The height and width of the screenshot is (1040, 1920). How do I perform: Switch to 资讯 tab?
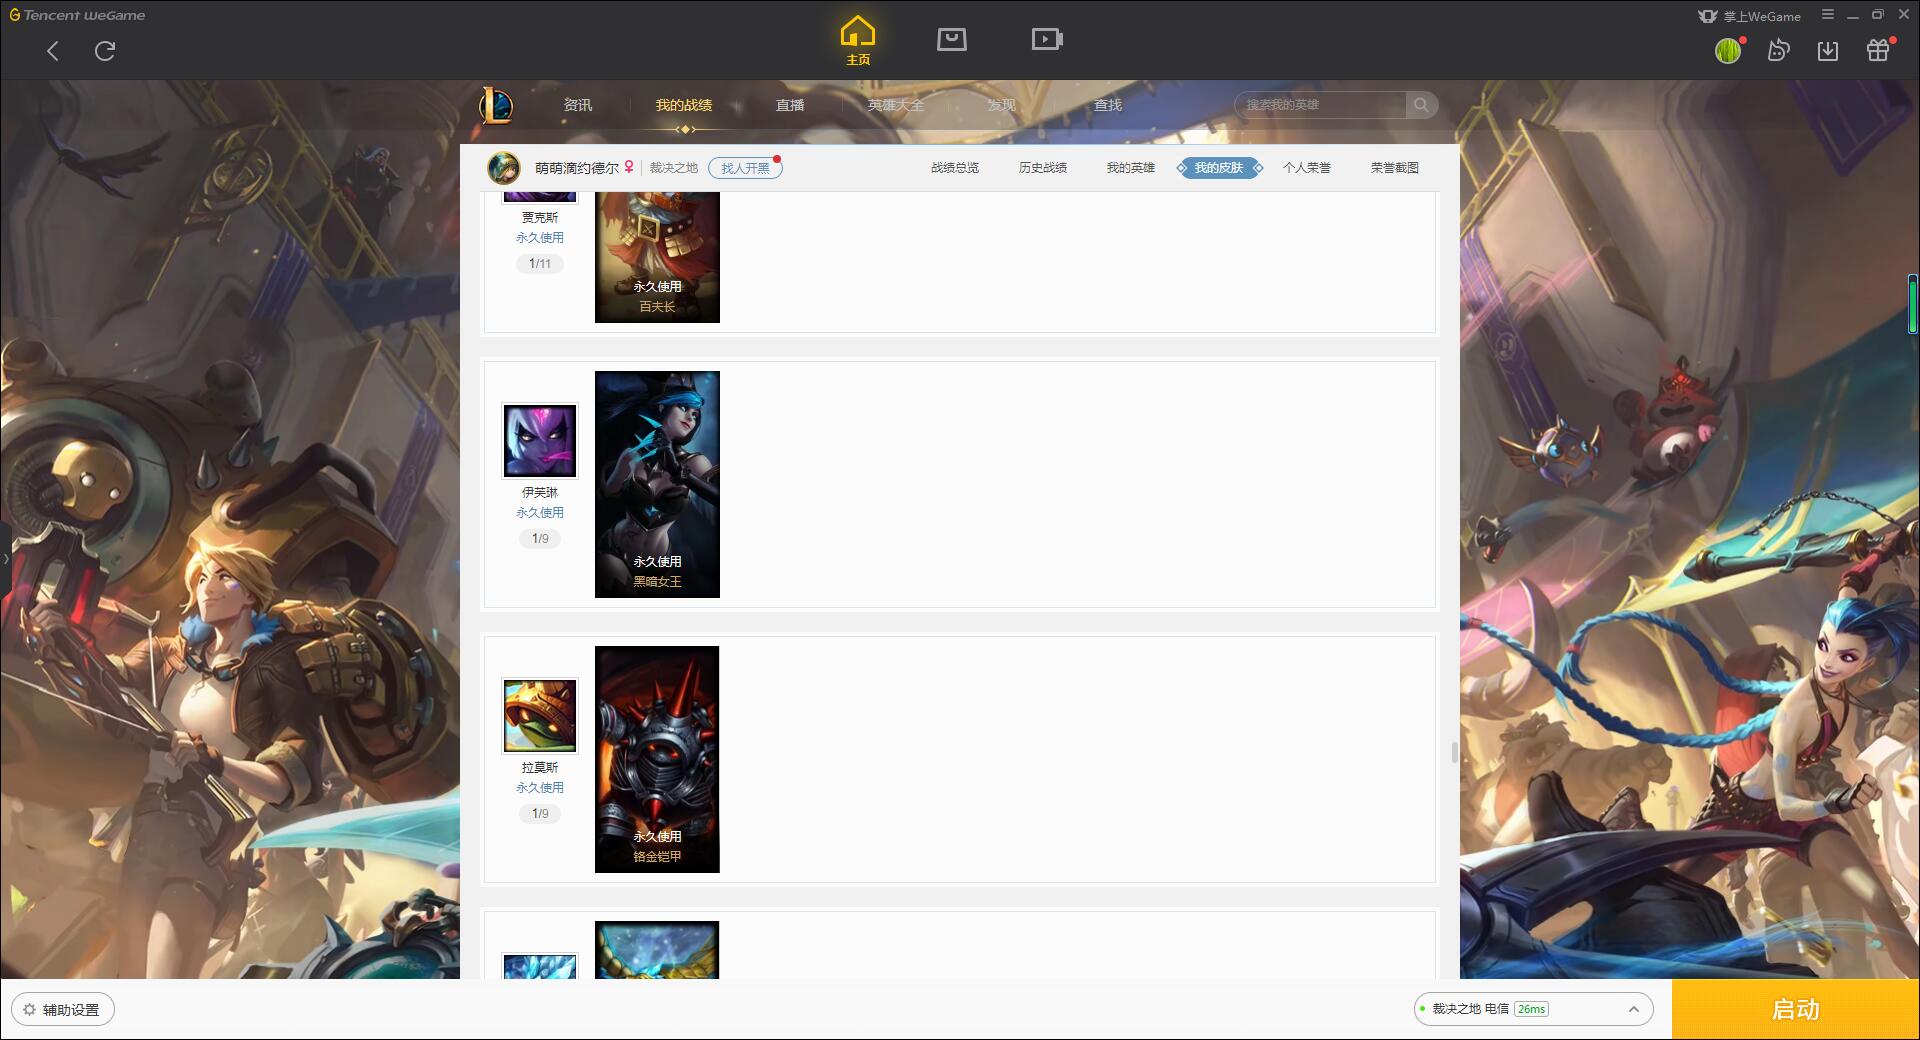tap(578, 105)
